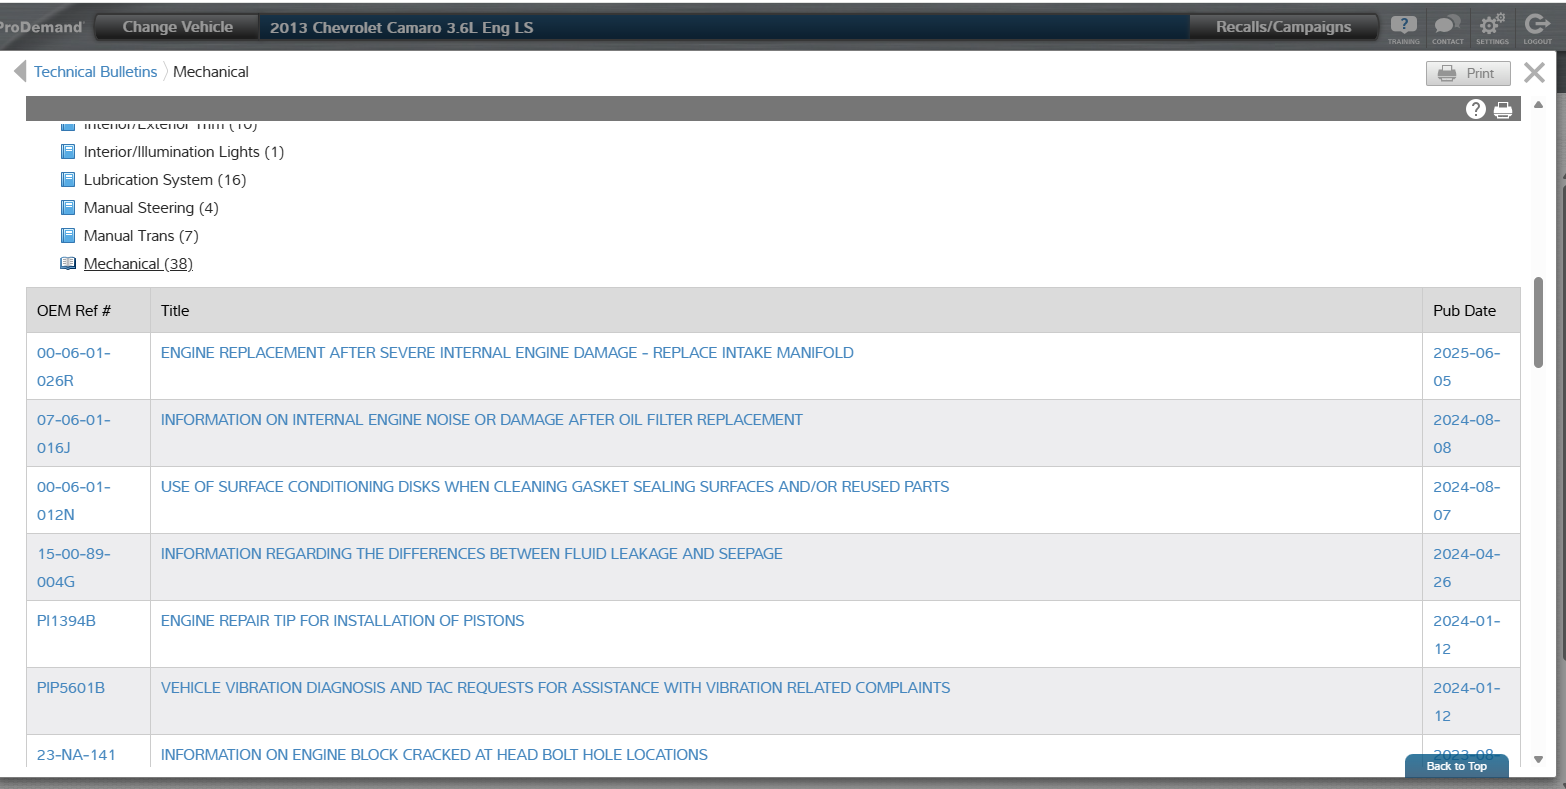1566x789 pixels.
Task: Click the pub date 2024-04-26
Action: (1467, 568)
